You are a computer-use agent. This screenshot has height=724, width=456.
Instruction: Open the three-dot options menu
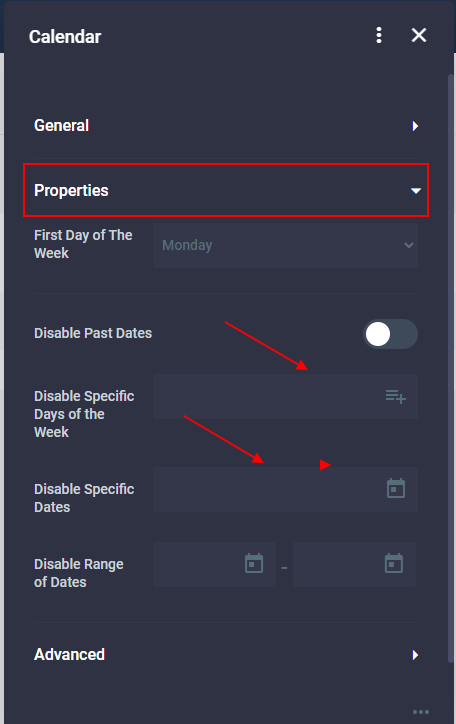click(x=378, y=35)
